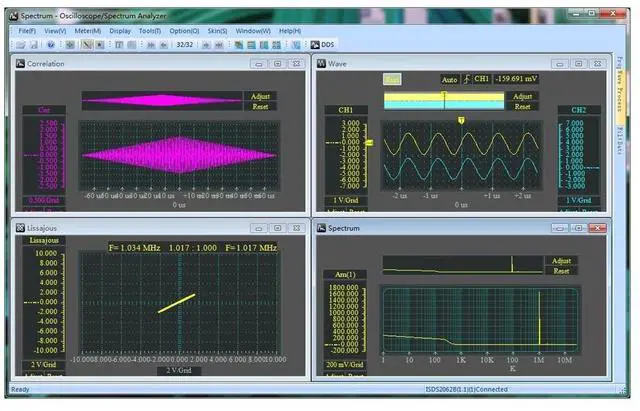
Task: Click the yellow trigger position marker above waveform
Action: tap(461, 120)
